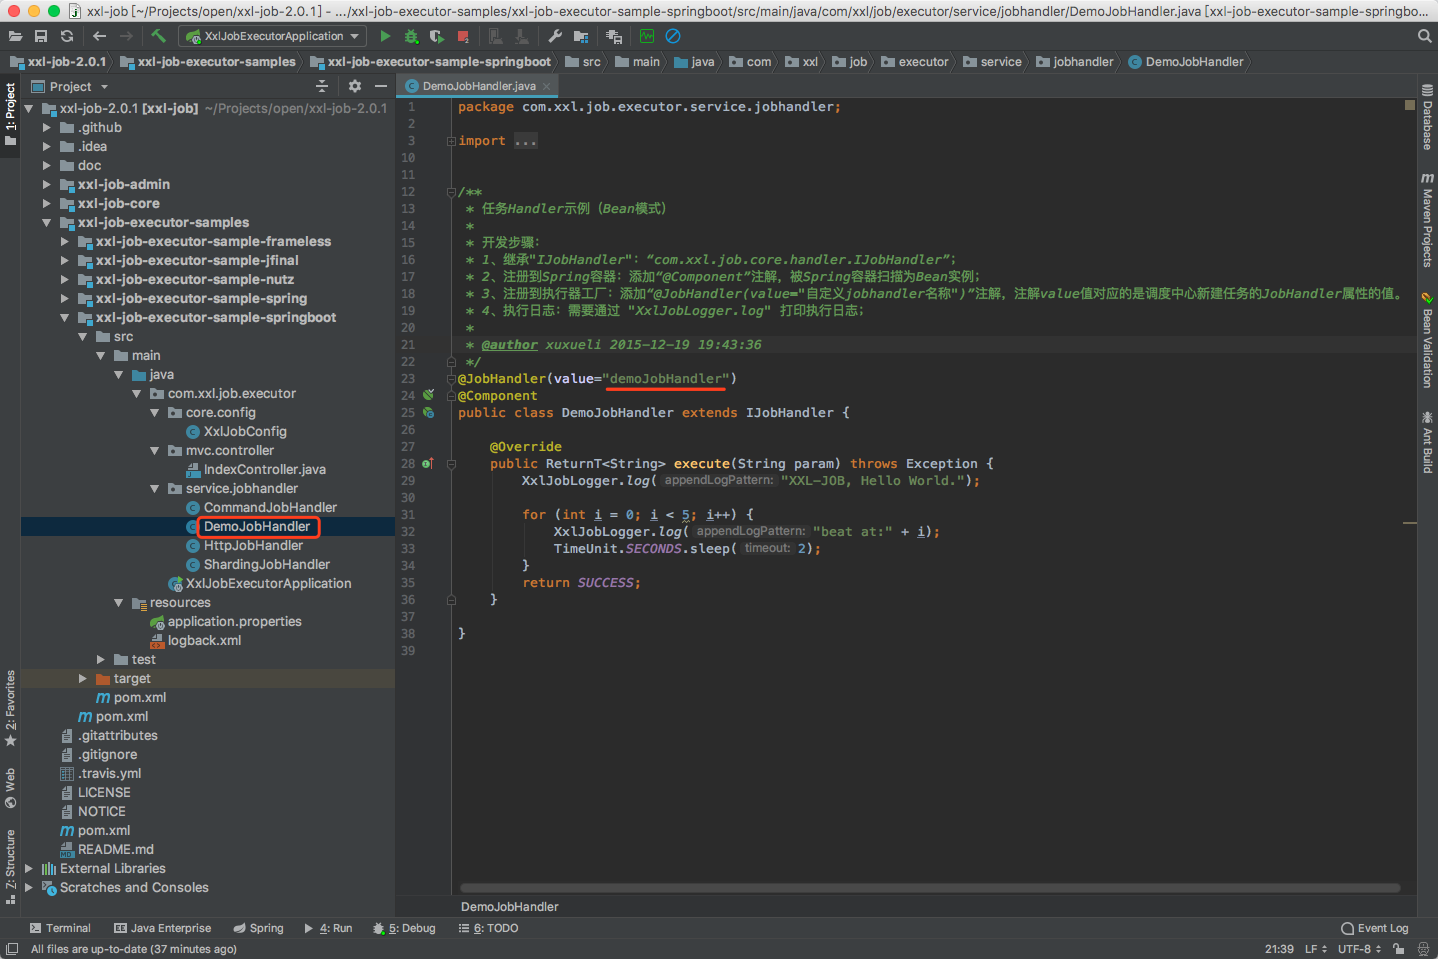Click the Synchronize refresh toolbar icon
The width and height of the screenshot is (1438, 959).
click(x=67, y=36)
